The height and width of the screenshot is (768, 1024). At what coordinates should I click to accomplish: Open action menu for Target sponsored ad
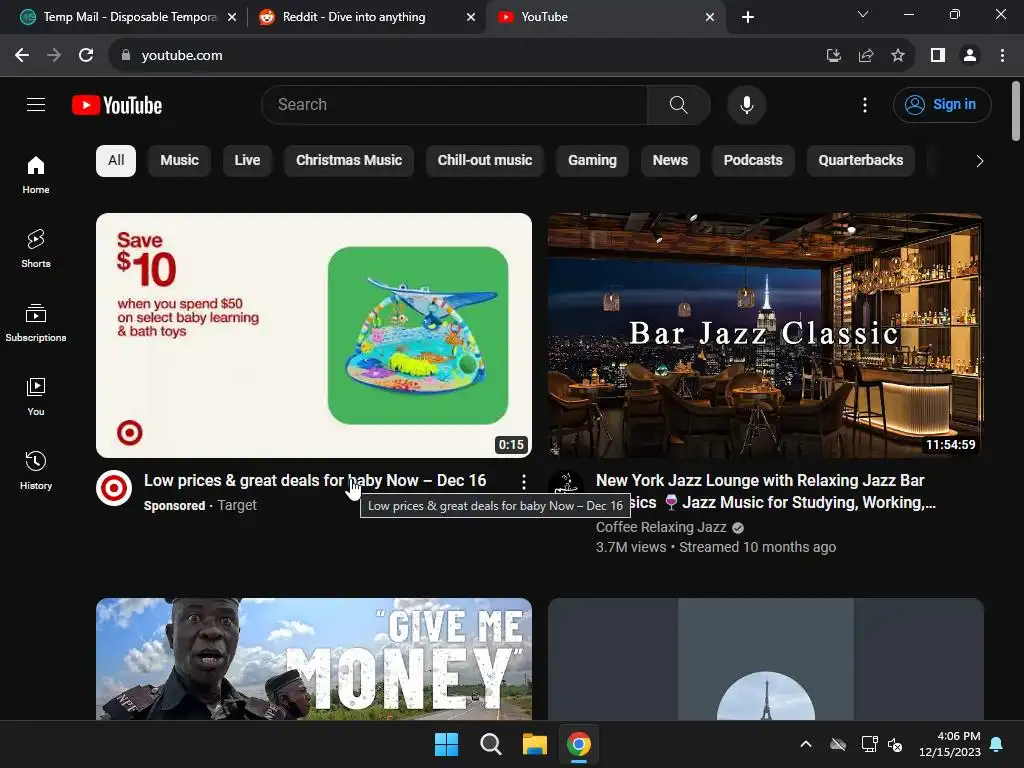(523, 482)
